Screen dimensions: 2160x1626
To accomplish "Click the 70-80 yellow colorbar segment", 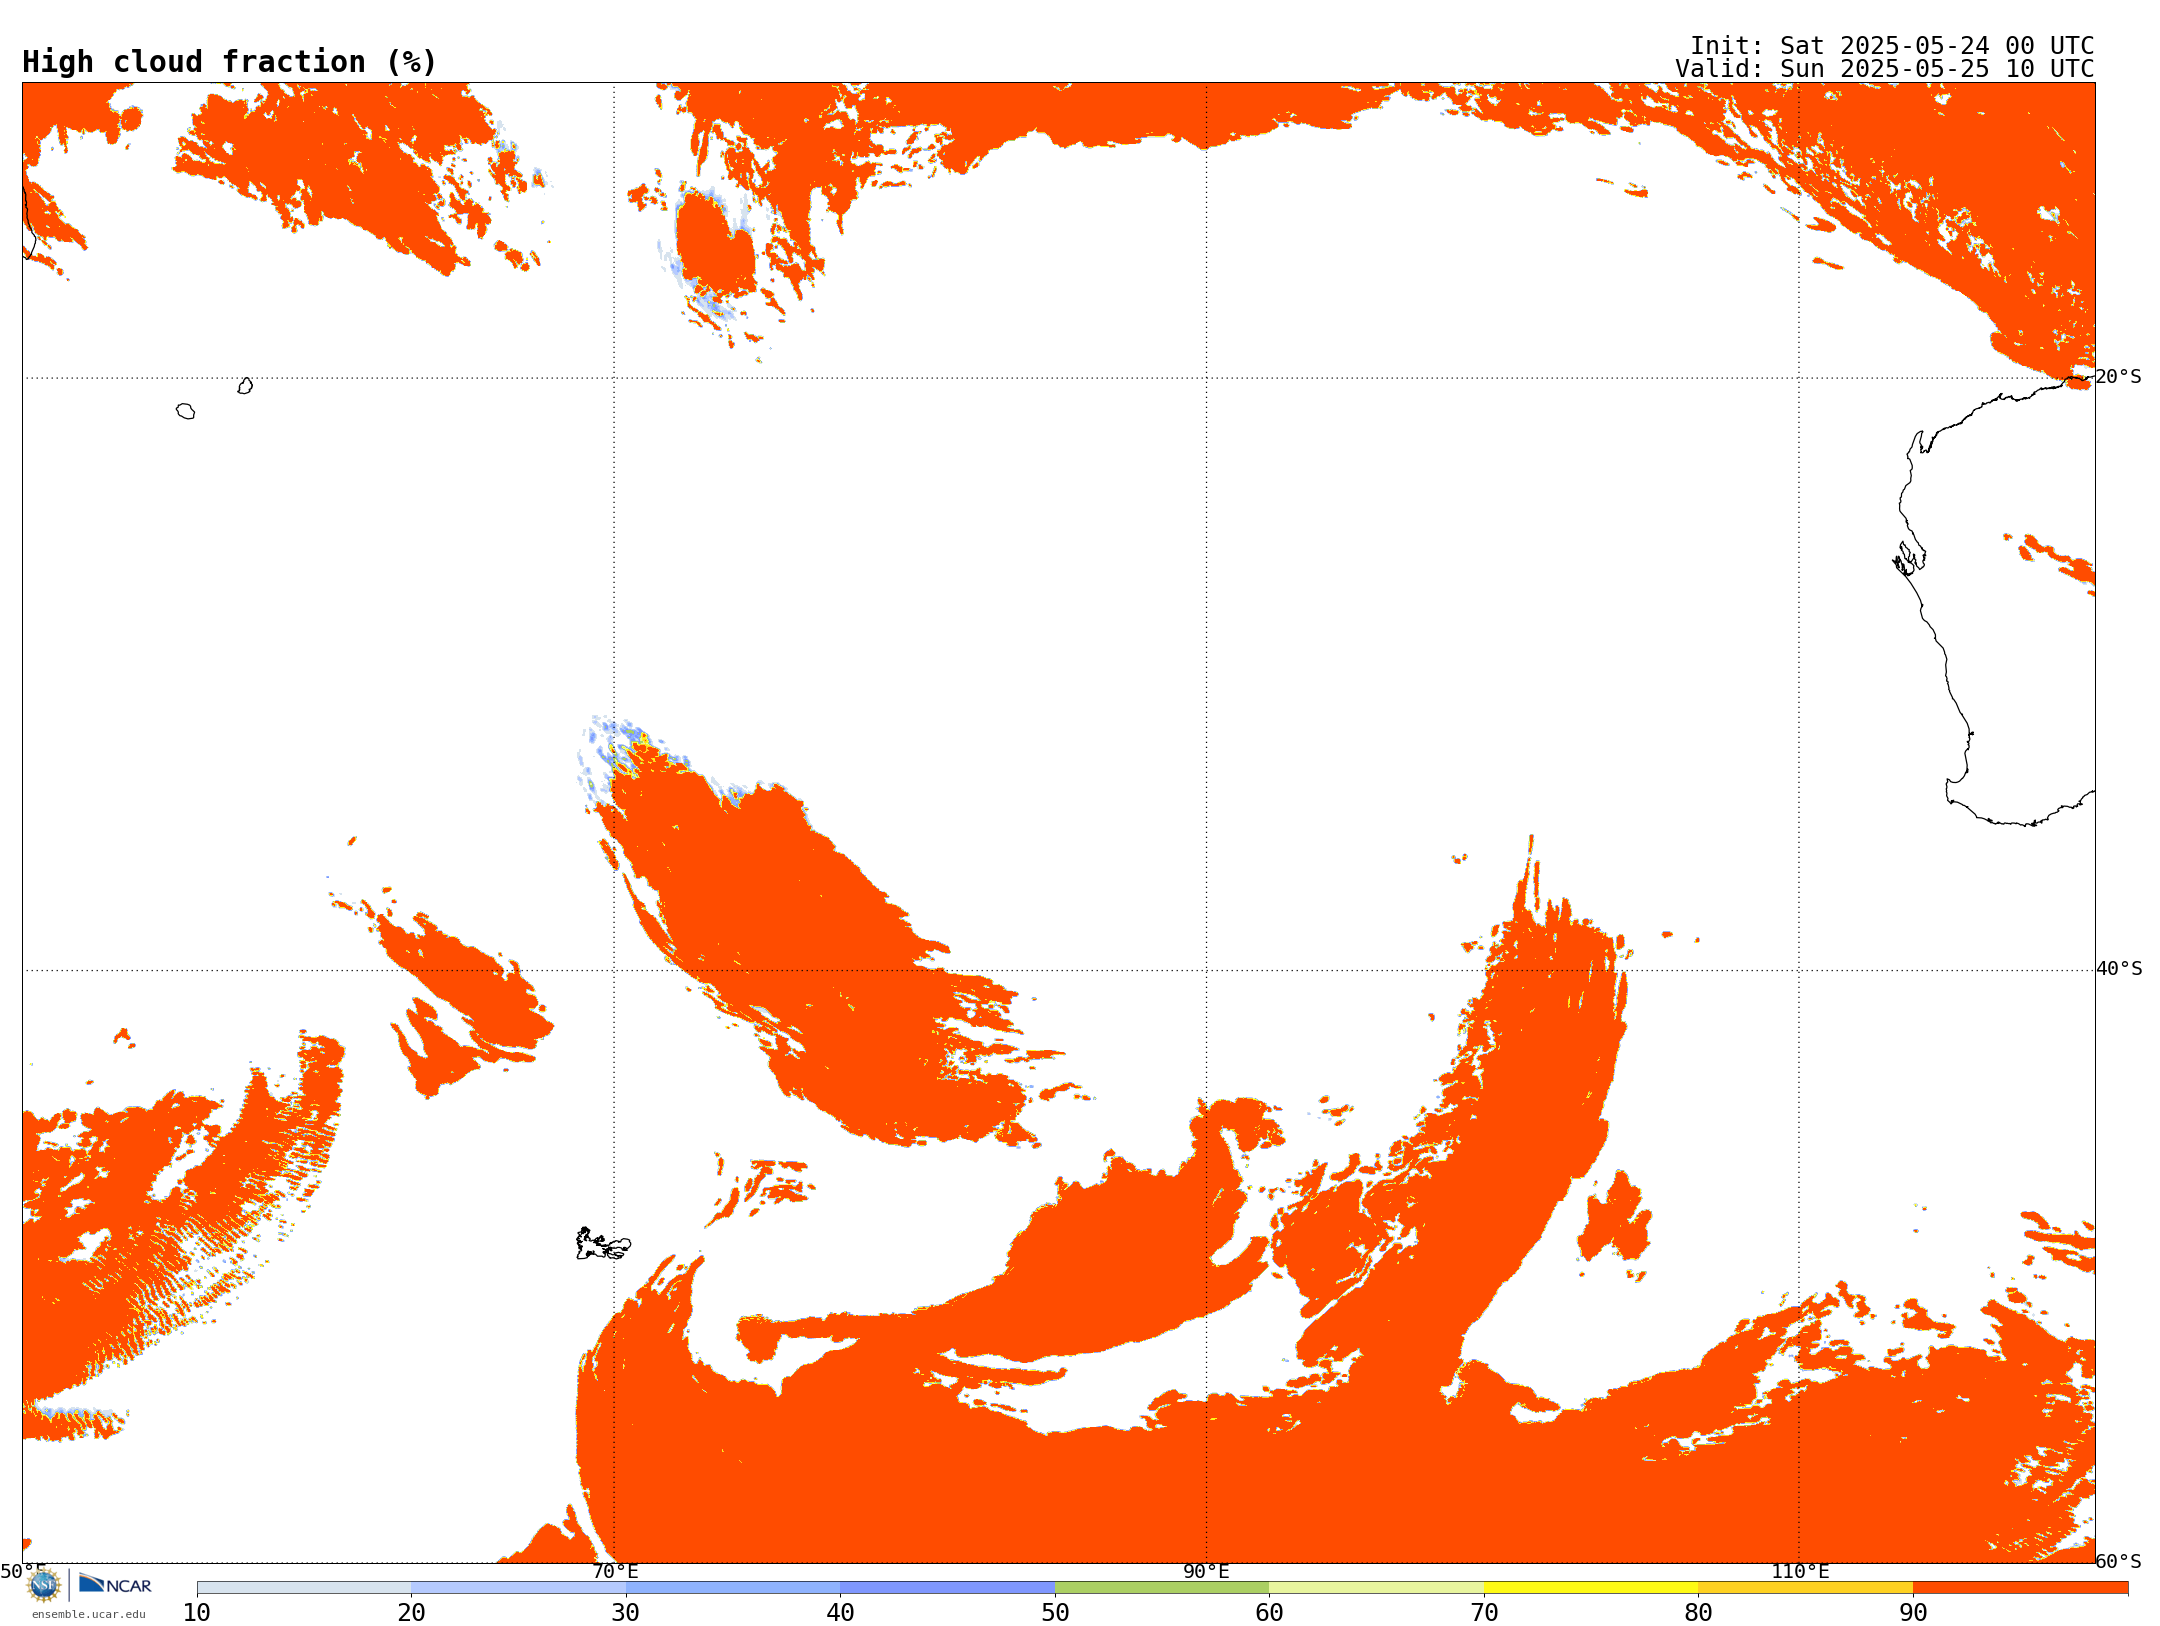I will point(1591,1588).
